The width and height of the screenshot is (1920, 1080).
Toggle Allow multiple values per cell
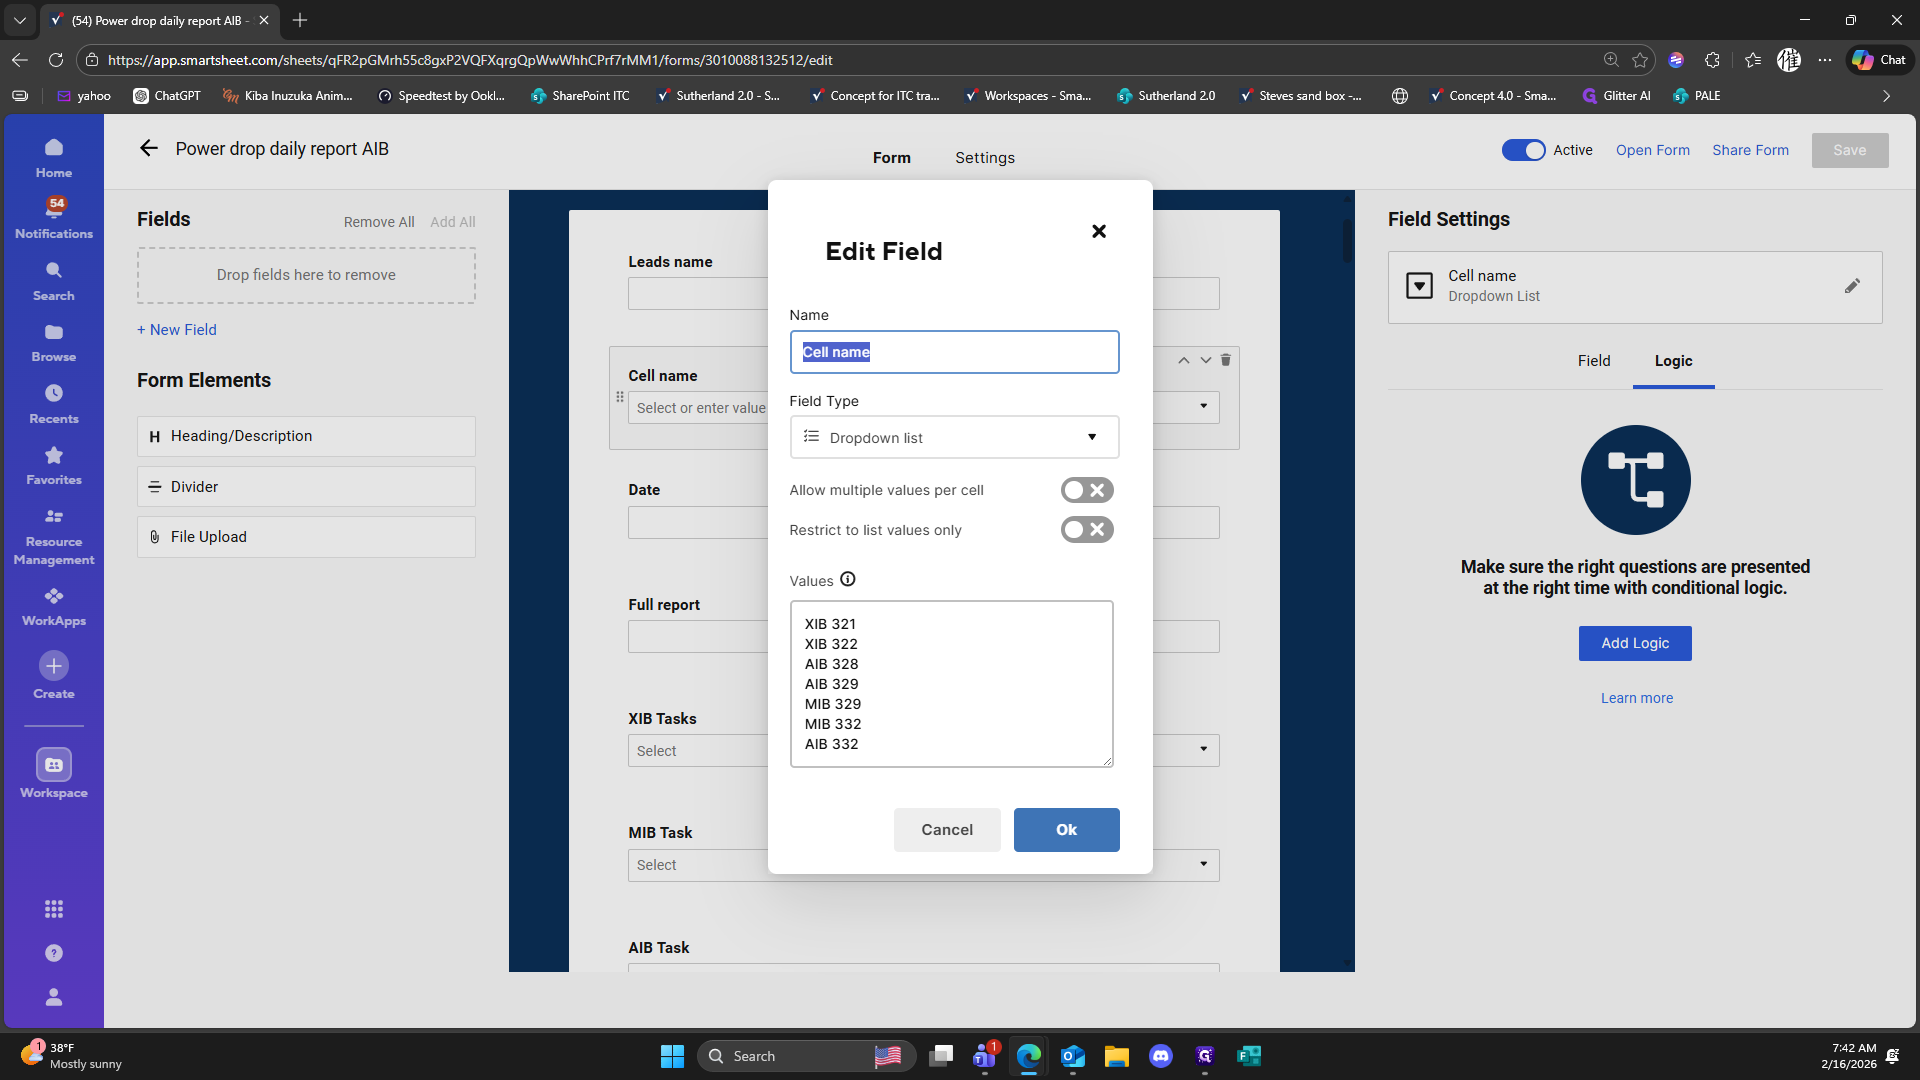click(x=1087, y=490)
